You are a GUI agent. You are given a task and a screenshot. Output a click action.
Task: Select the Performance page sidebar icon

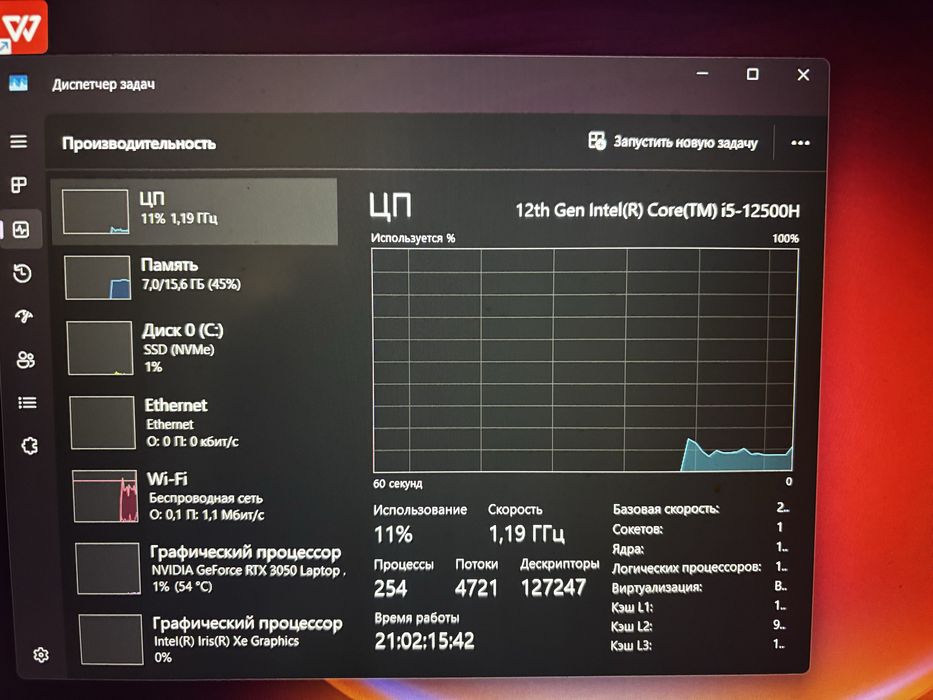pyautogui.click(x=21, y=230)
